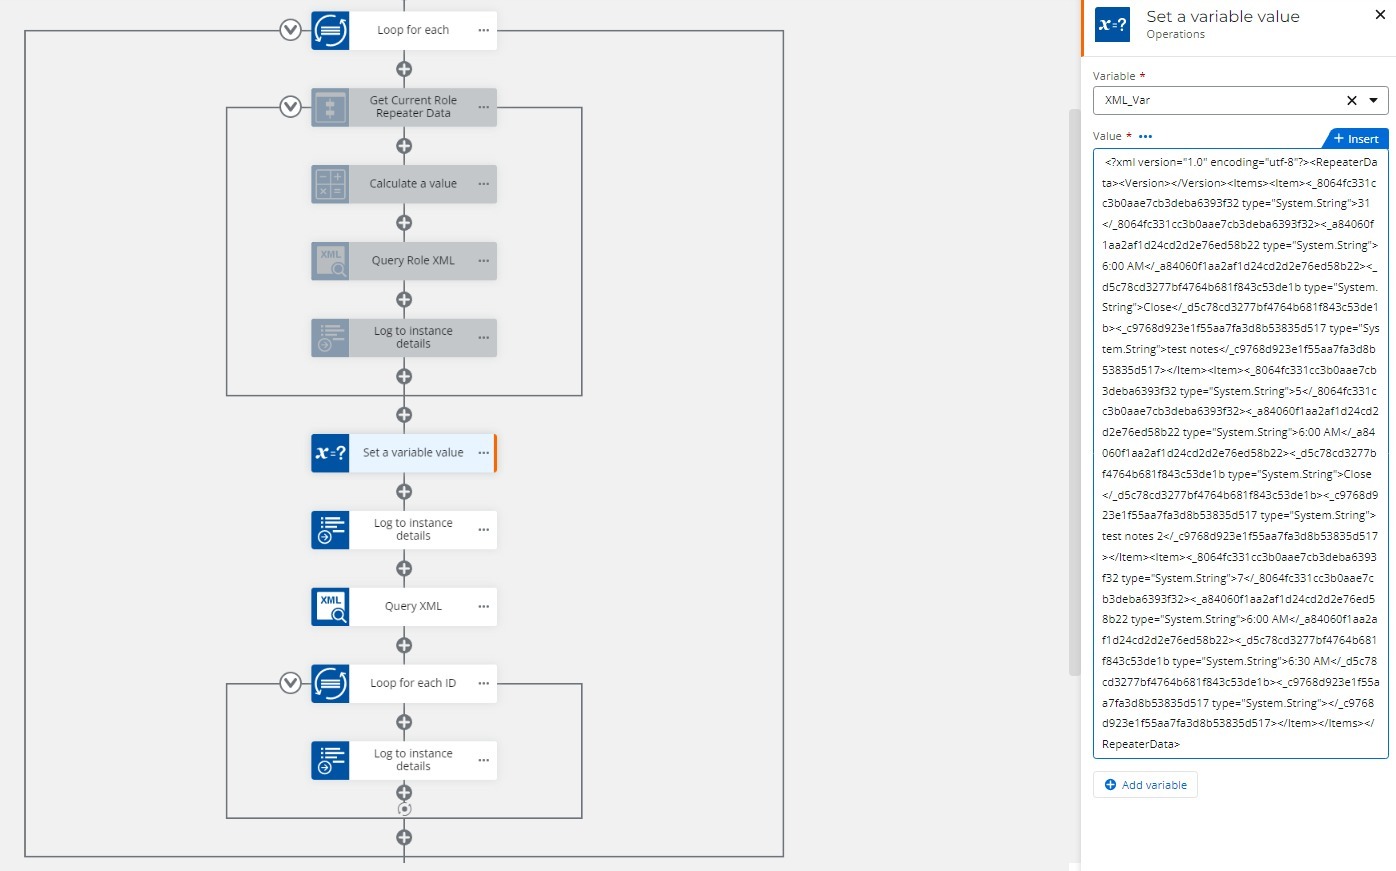Select the Query XML action label
1396x871 pixels.
(413, 607)
